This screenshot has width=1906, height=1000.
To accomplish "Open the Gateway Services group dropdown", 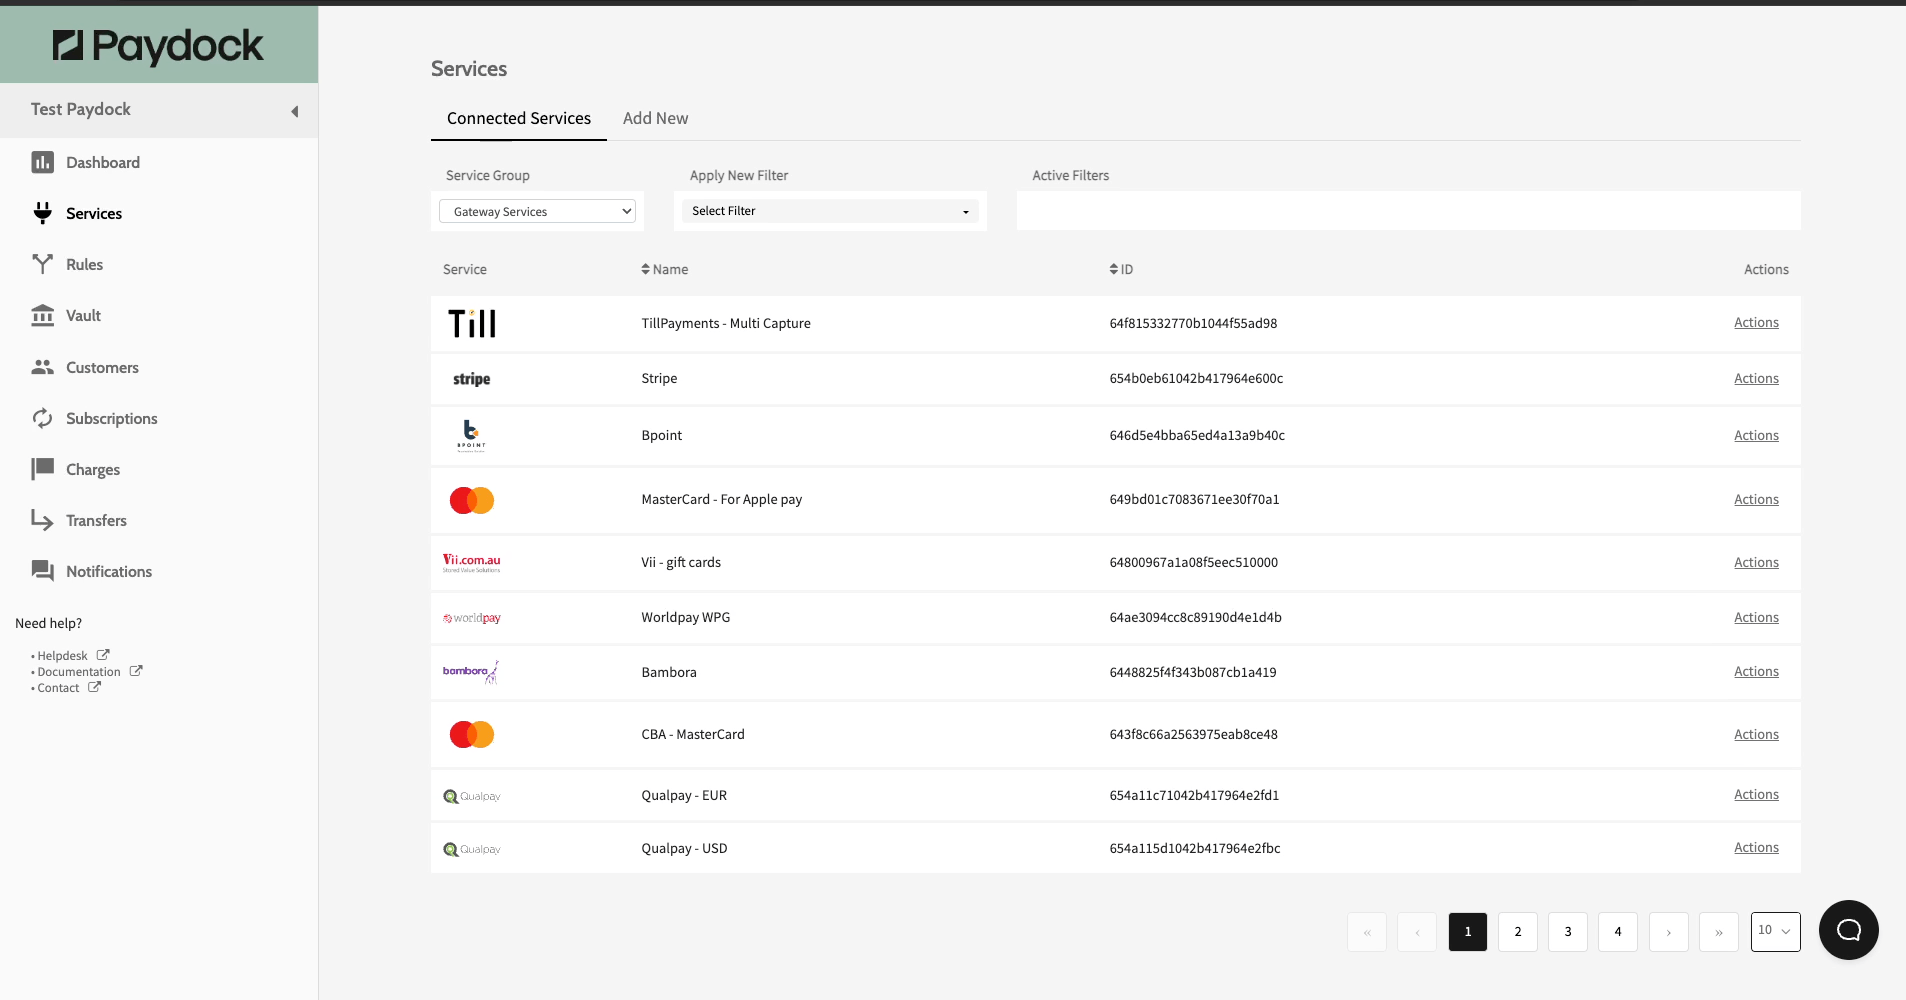I will 538,211.
